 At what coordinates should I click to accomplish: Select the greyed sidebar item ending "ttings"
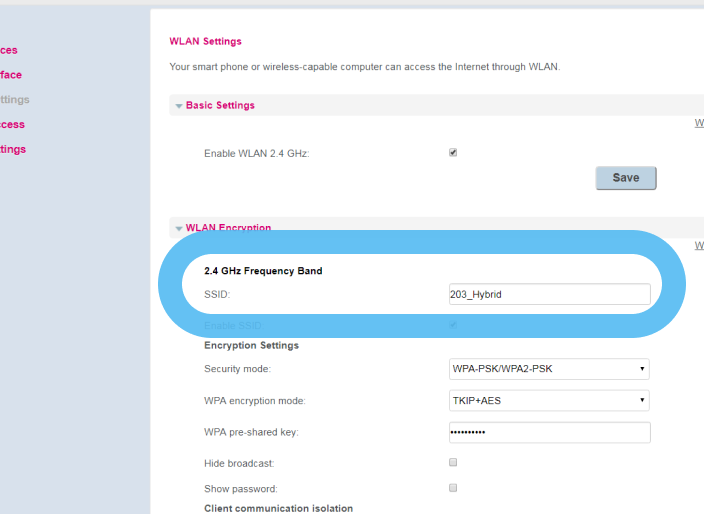pyautogui.click(x=14, y=100)
